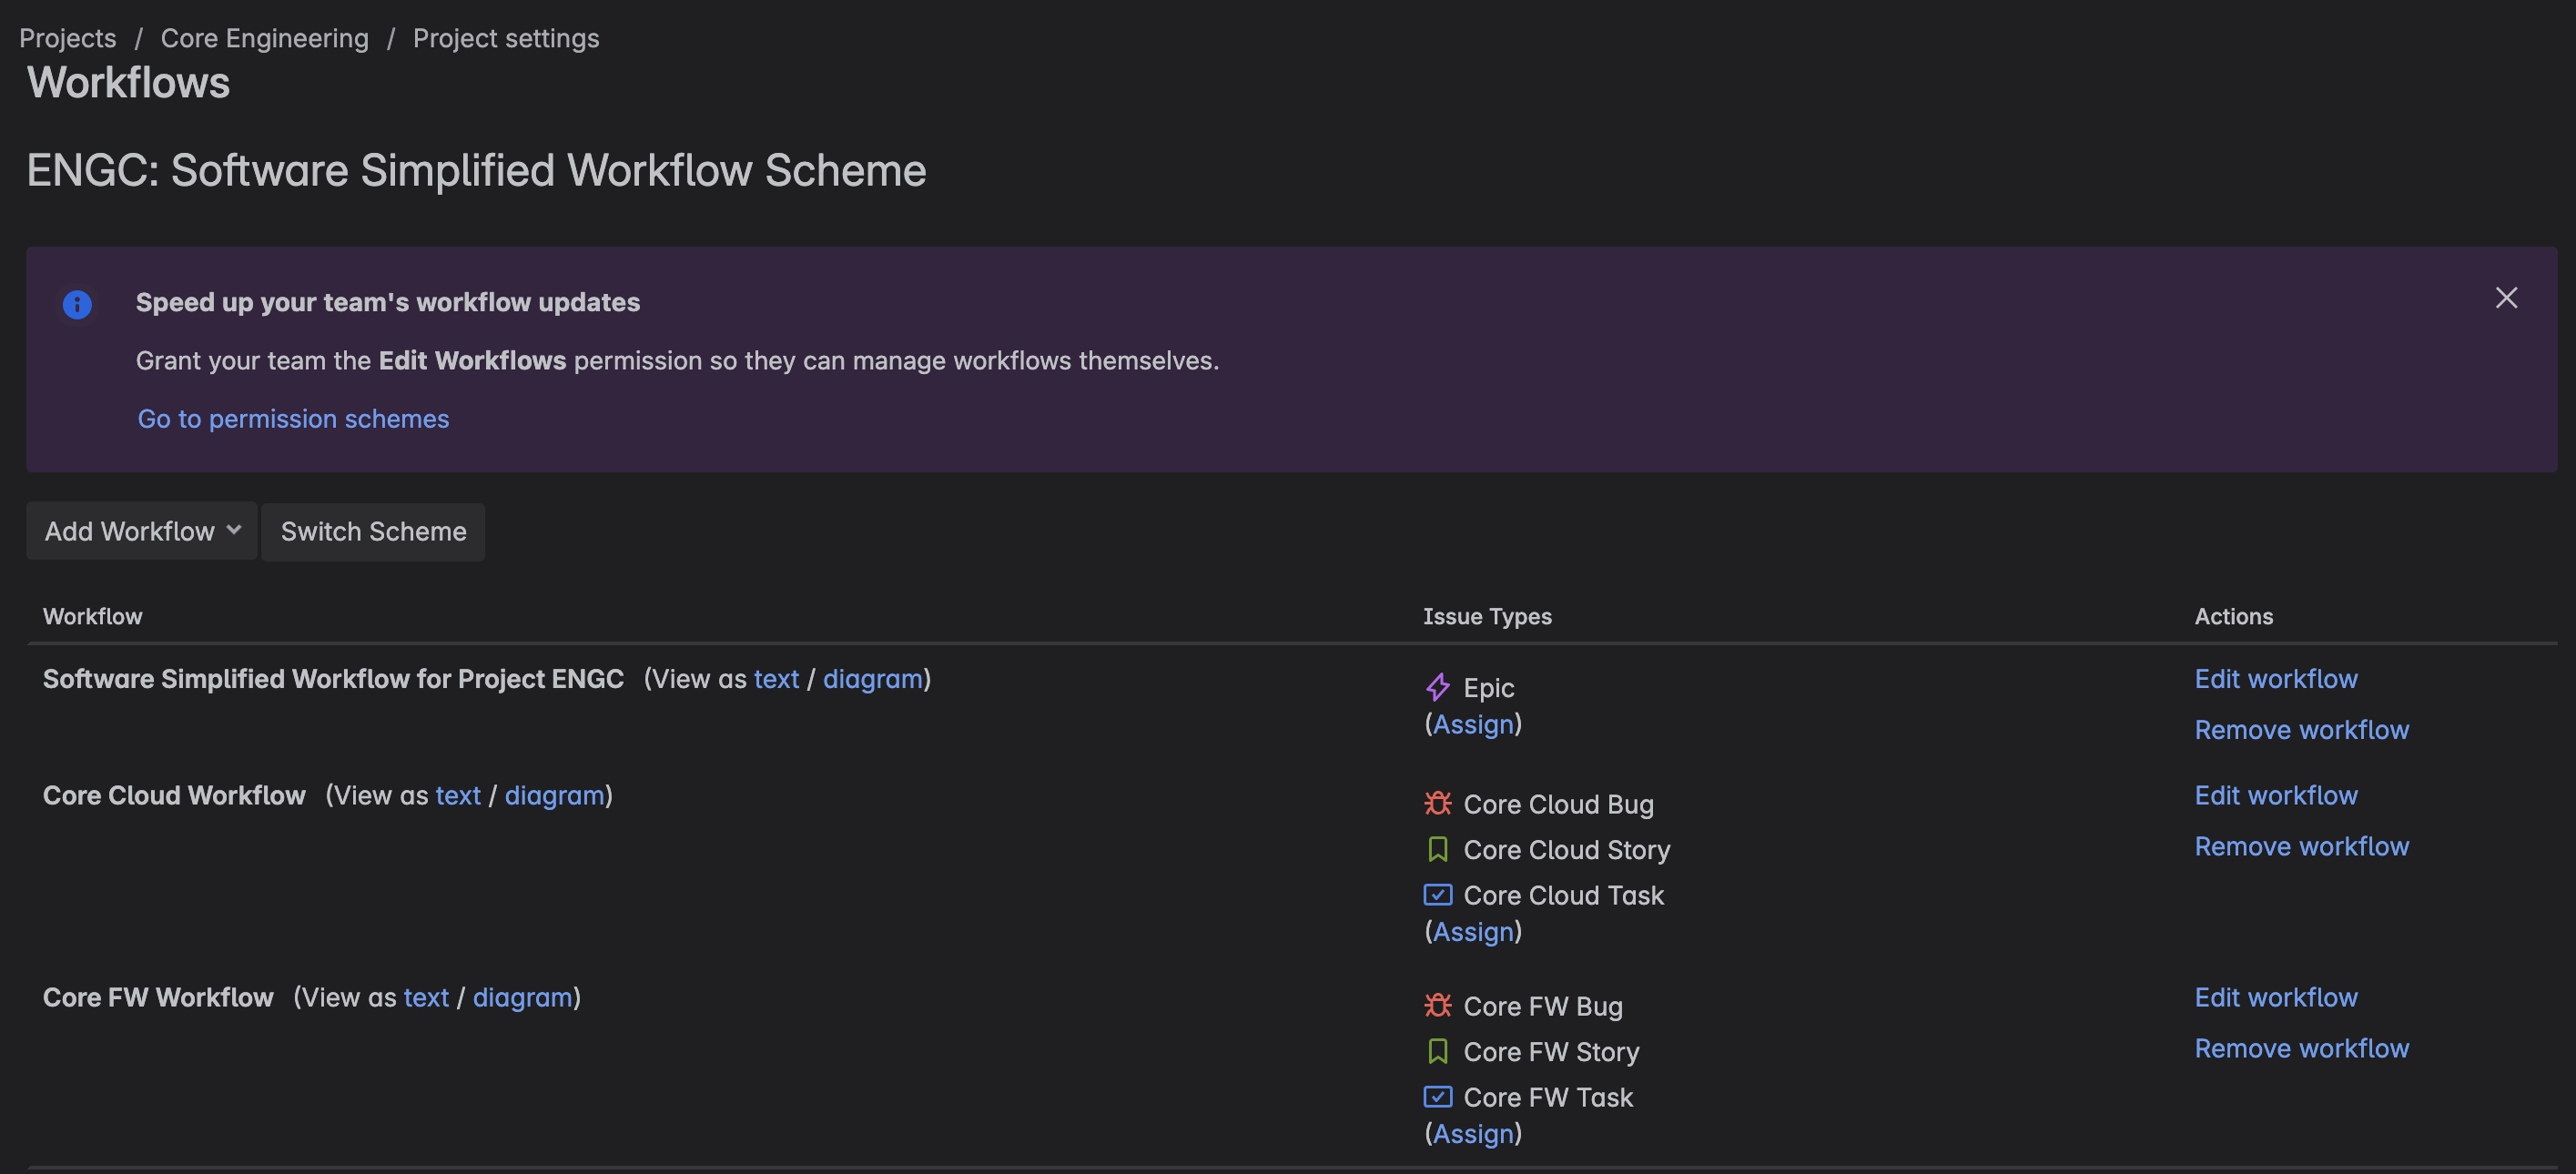The image size is (2576, 1174).
Task: Click the Switch Scheme button
Action: [x=373, y=531]
